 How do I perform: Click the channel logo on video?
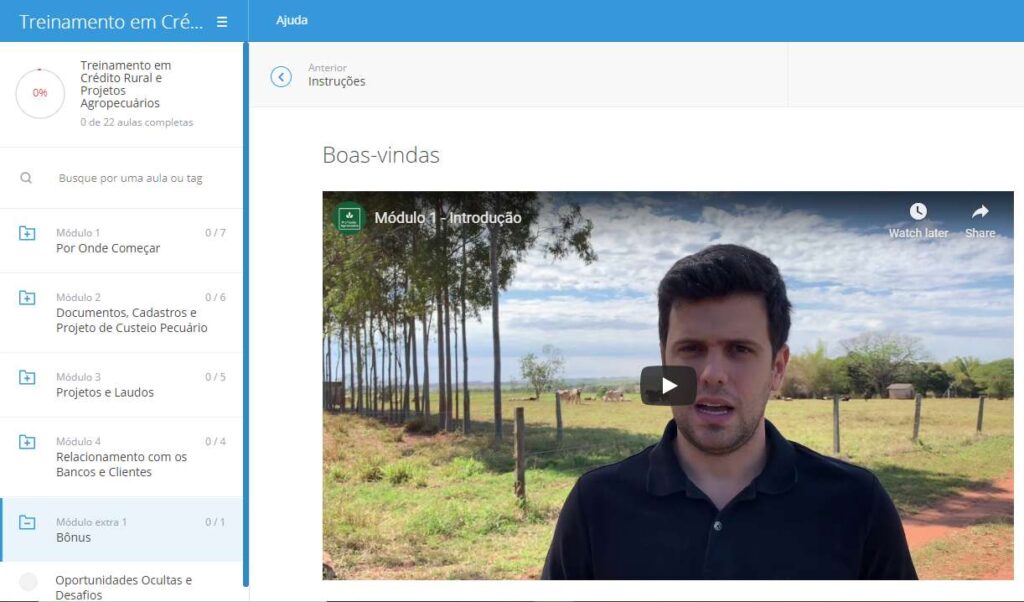(x=349, y=217)
